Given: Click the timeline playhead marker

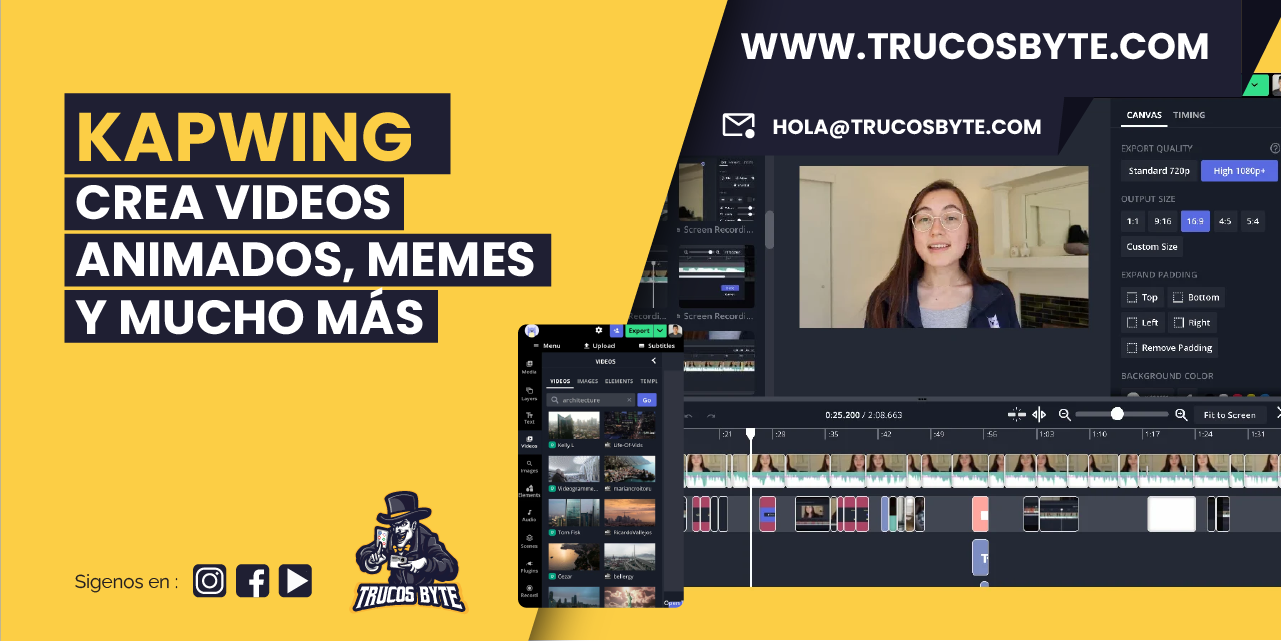Looking at the screenshot, I should (x=750, y=434).
